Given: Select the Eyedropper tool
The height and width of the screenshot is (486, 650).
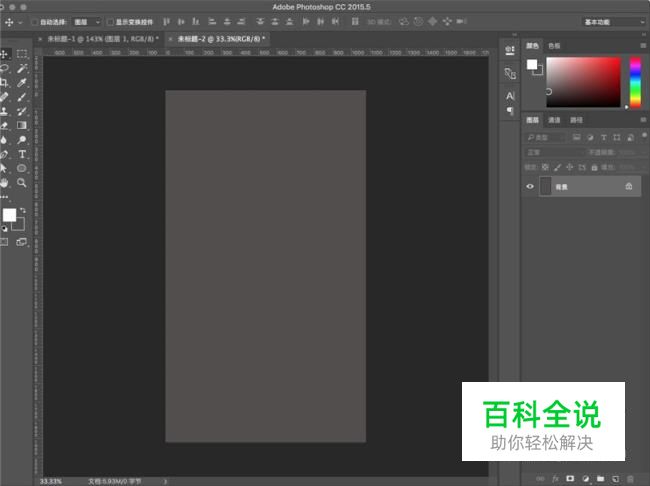Looking at the screenshot, I should 21,82.
